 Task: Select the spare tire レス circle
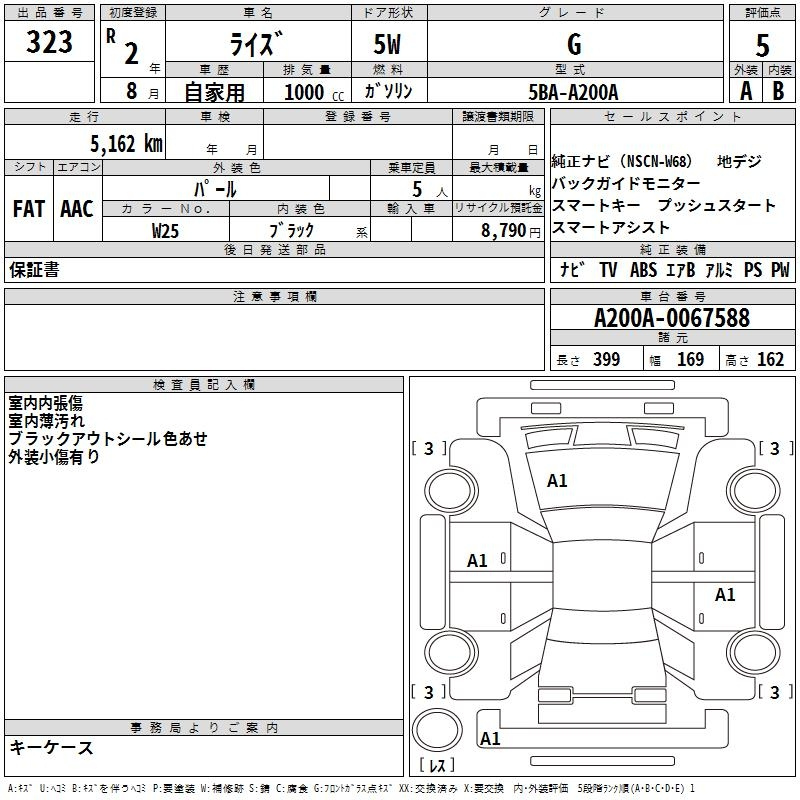click(x=437, y=730)
